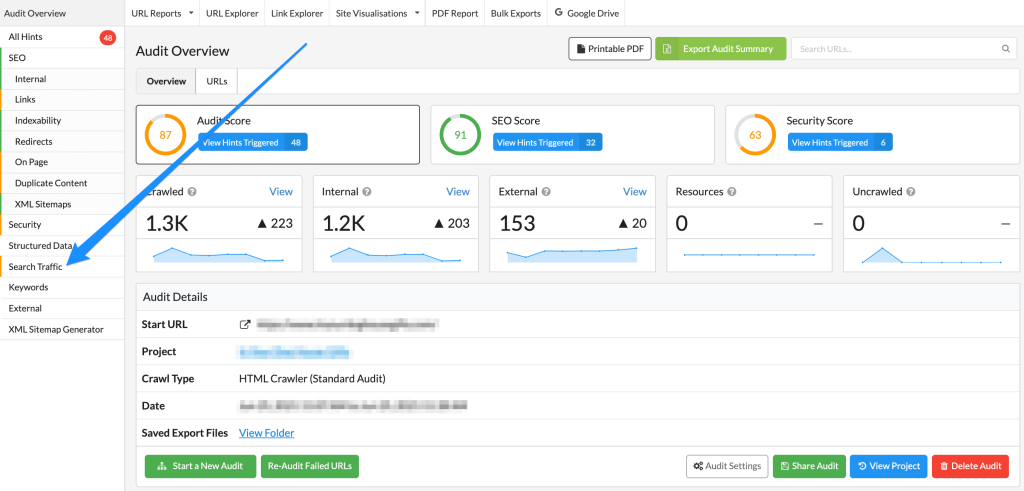Expand the Site Visualisations dropdown
The height and width of the screenshot is (491, 1024).
coord(377,13)
